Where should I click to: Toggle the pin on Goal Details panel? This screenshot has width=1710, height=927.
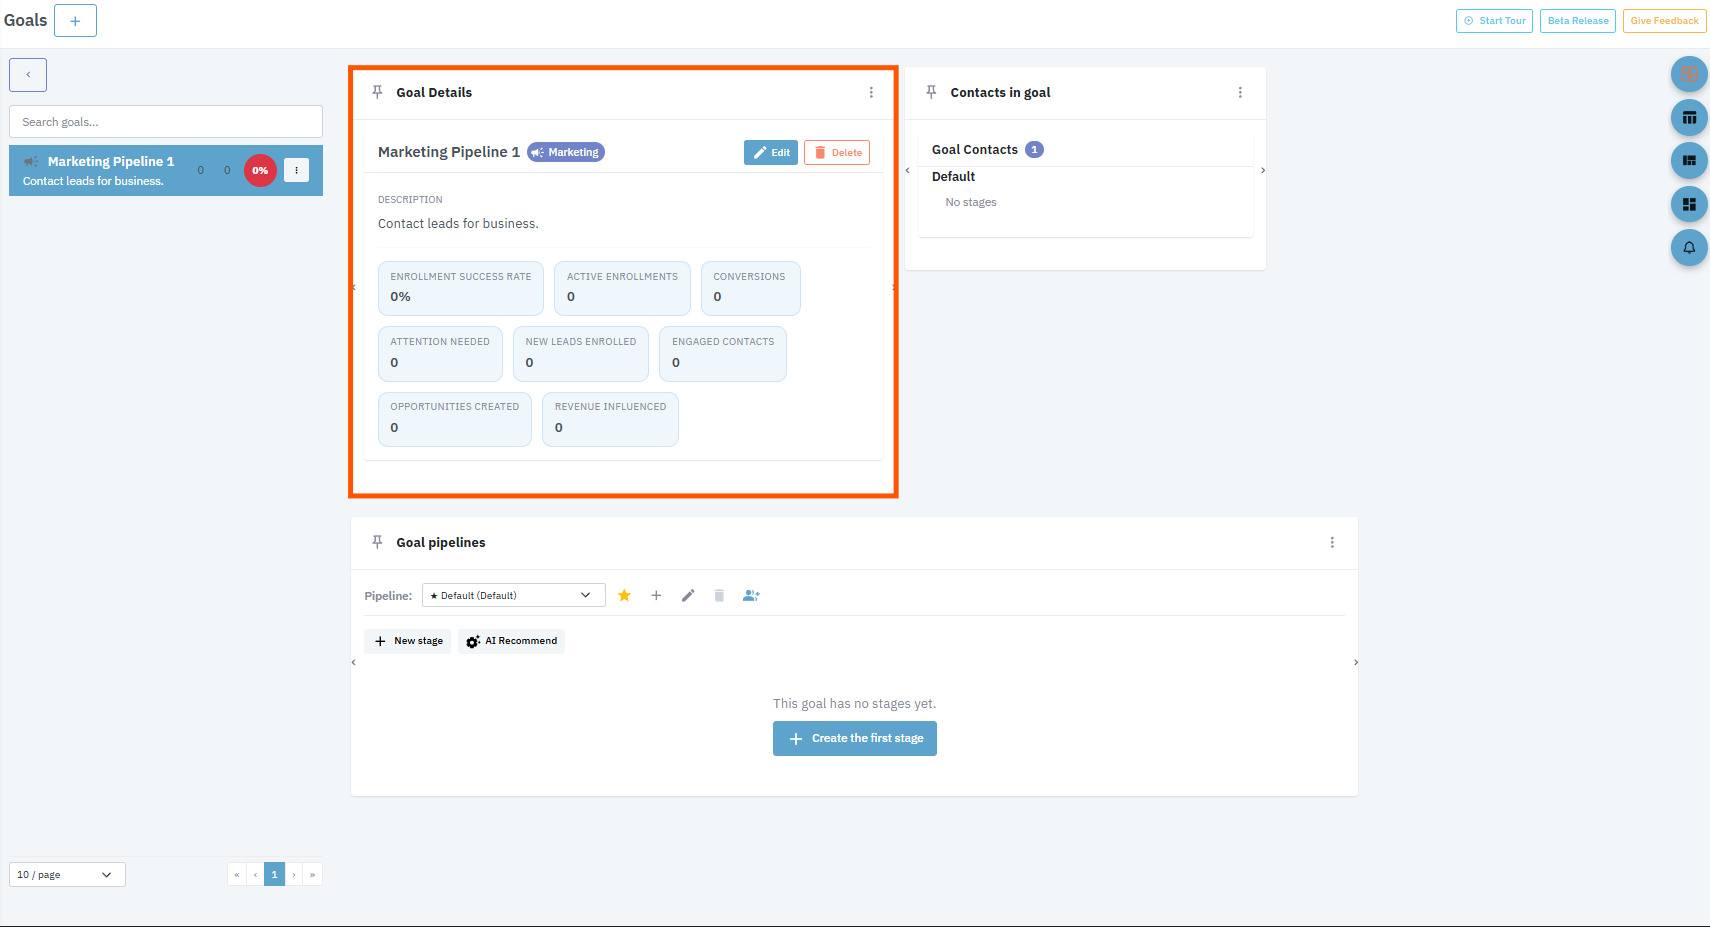(x=377, y=92)
